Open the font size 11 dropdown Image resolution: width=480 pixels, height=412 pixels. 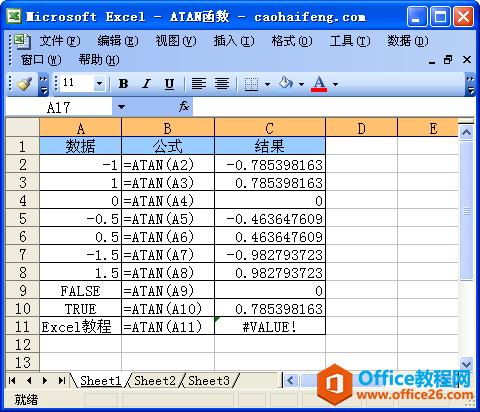point(99,83)
